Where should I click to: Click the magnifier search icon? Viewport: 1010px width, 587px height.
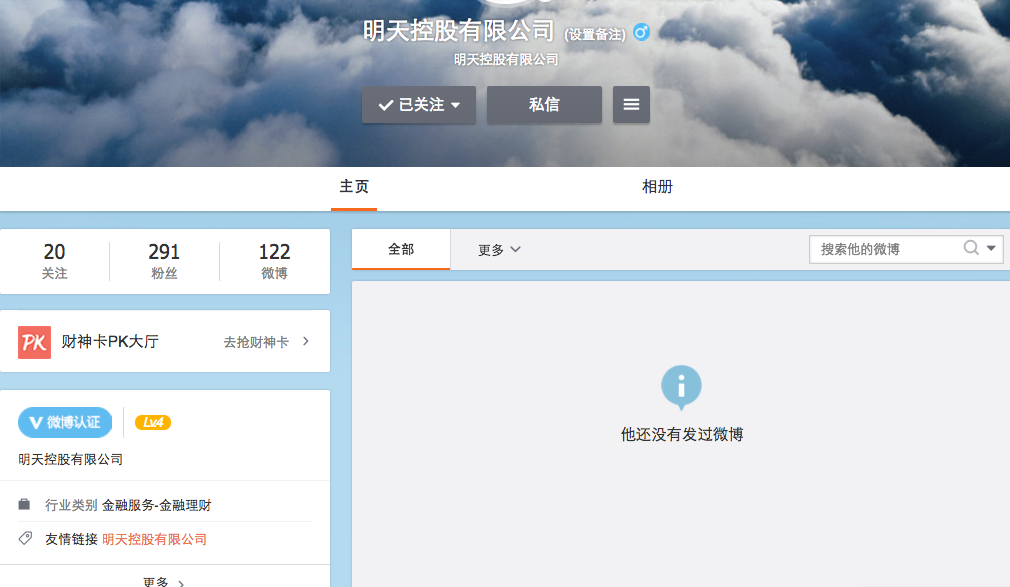[971, 248]
